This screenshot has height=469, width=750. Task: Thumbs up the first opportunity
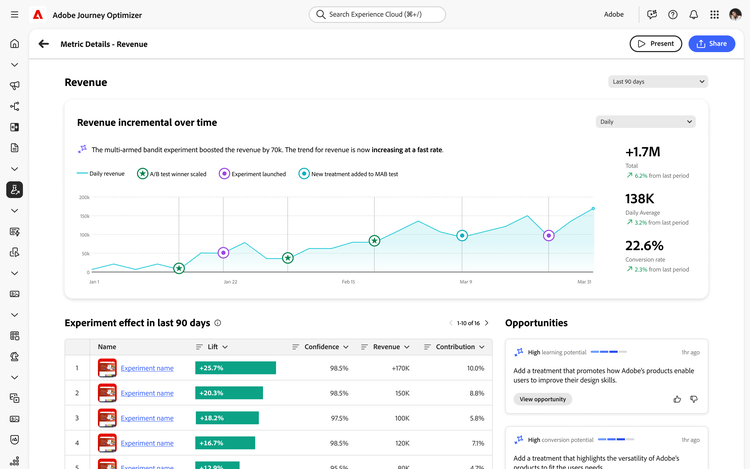tap(677, 399)
